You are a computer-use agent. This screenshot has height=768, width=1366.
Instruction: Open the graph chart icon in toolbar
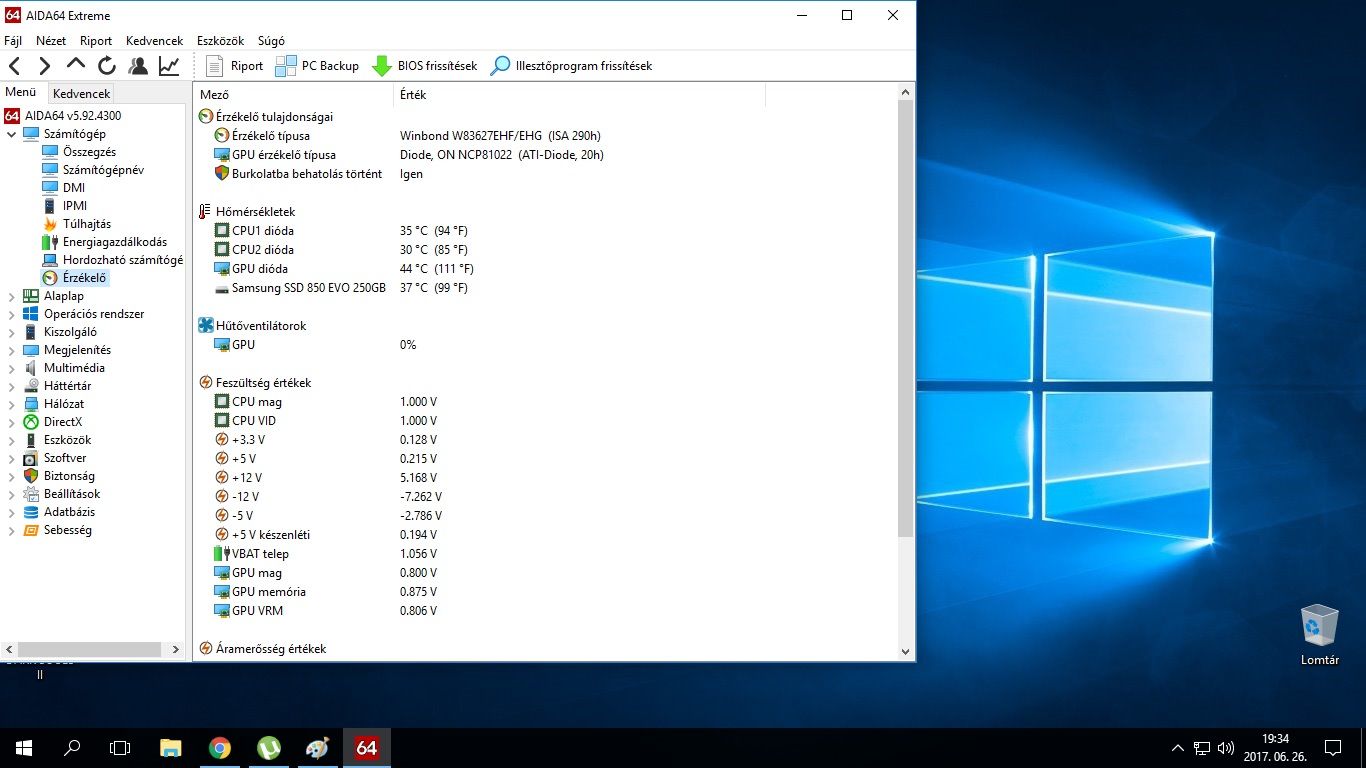coord(169,66)
